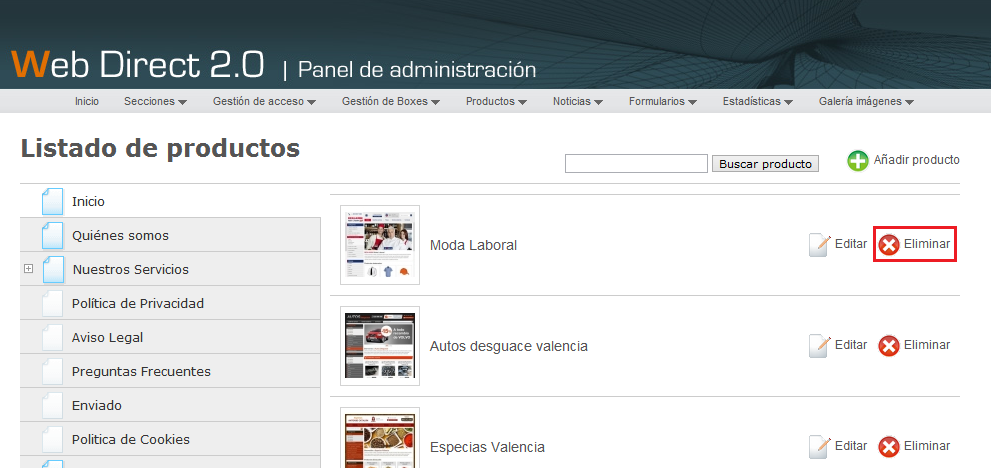Click the Editar pencil icon for Moda Laboral

point(820,245)
